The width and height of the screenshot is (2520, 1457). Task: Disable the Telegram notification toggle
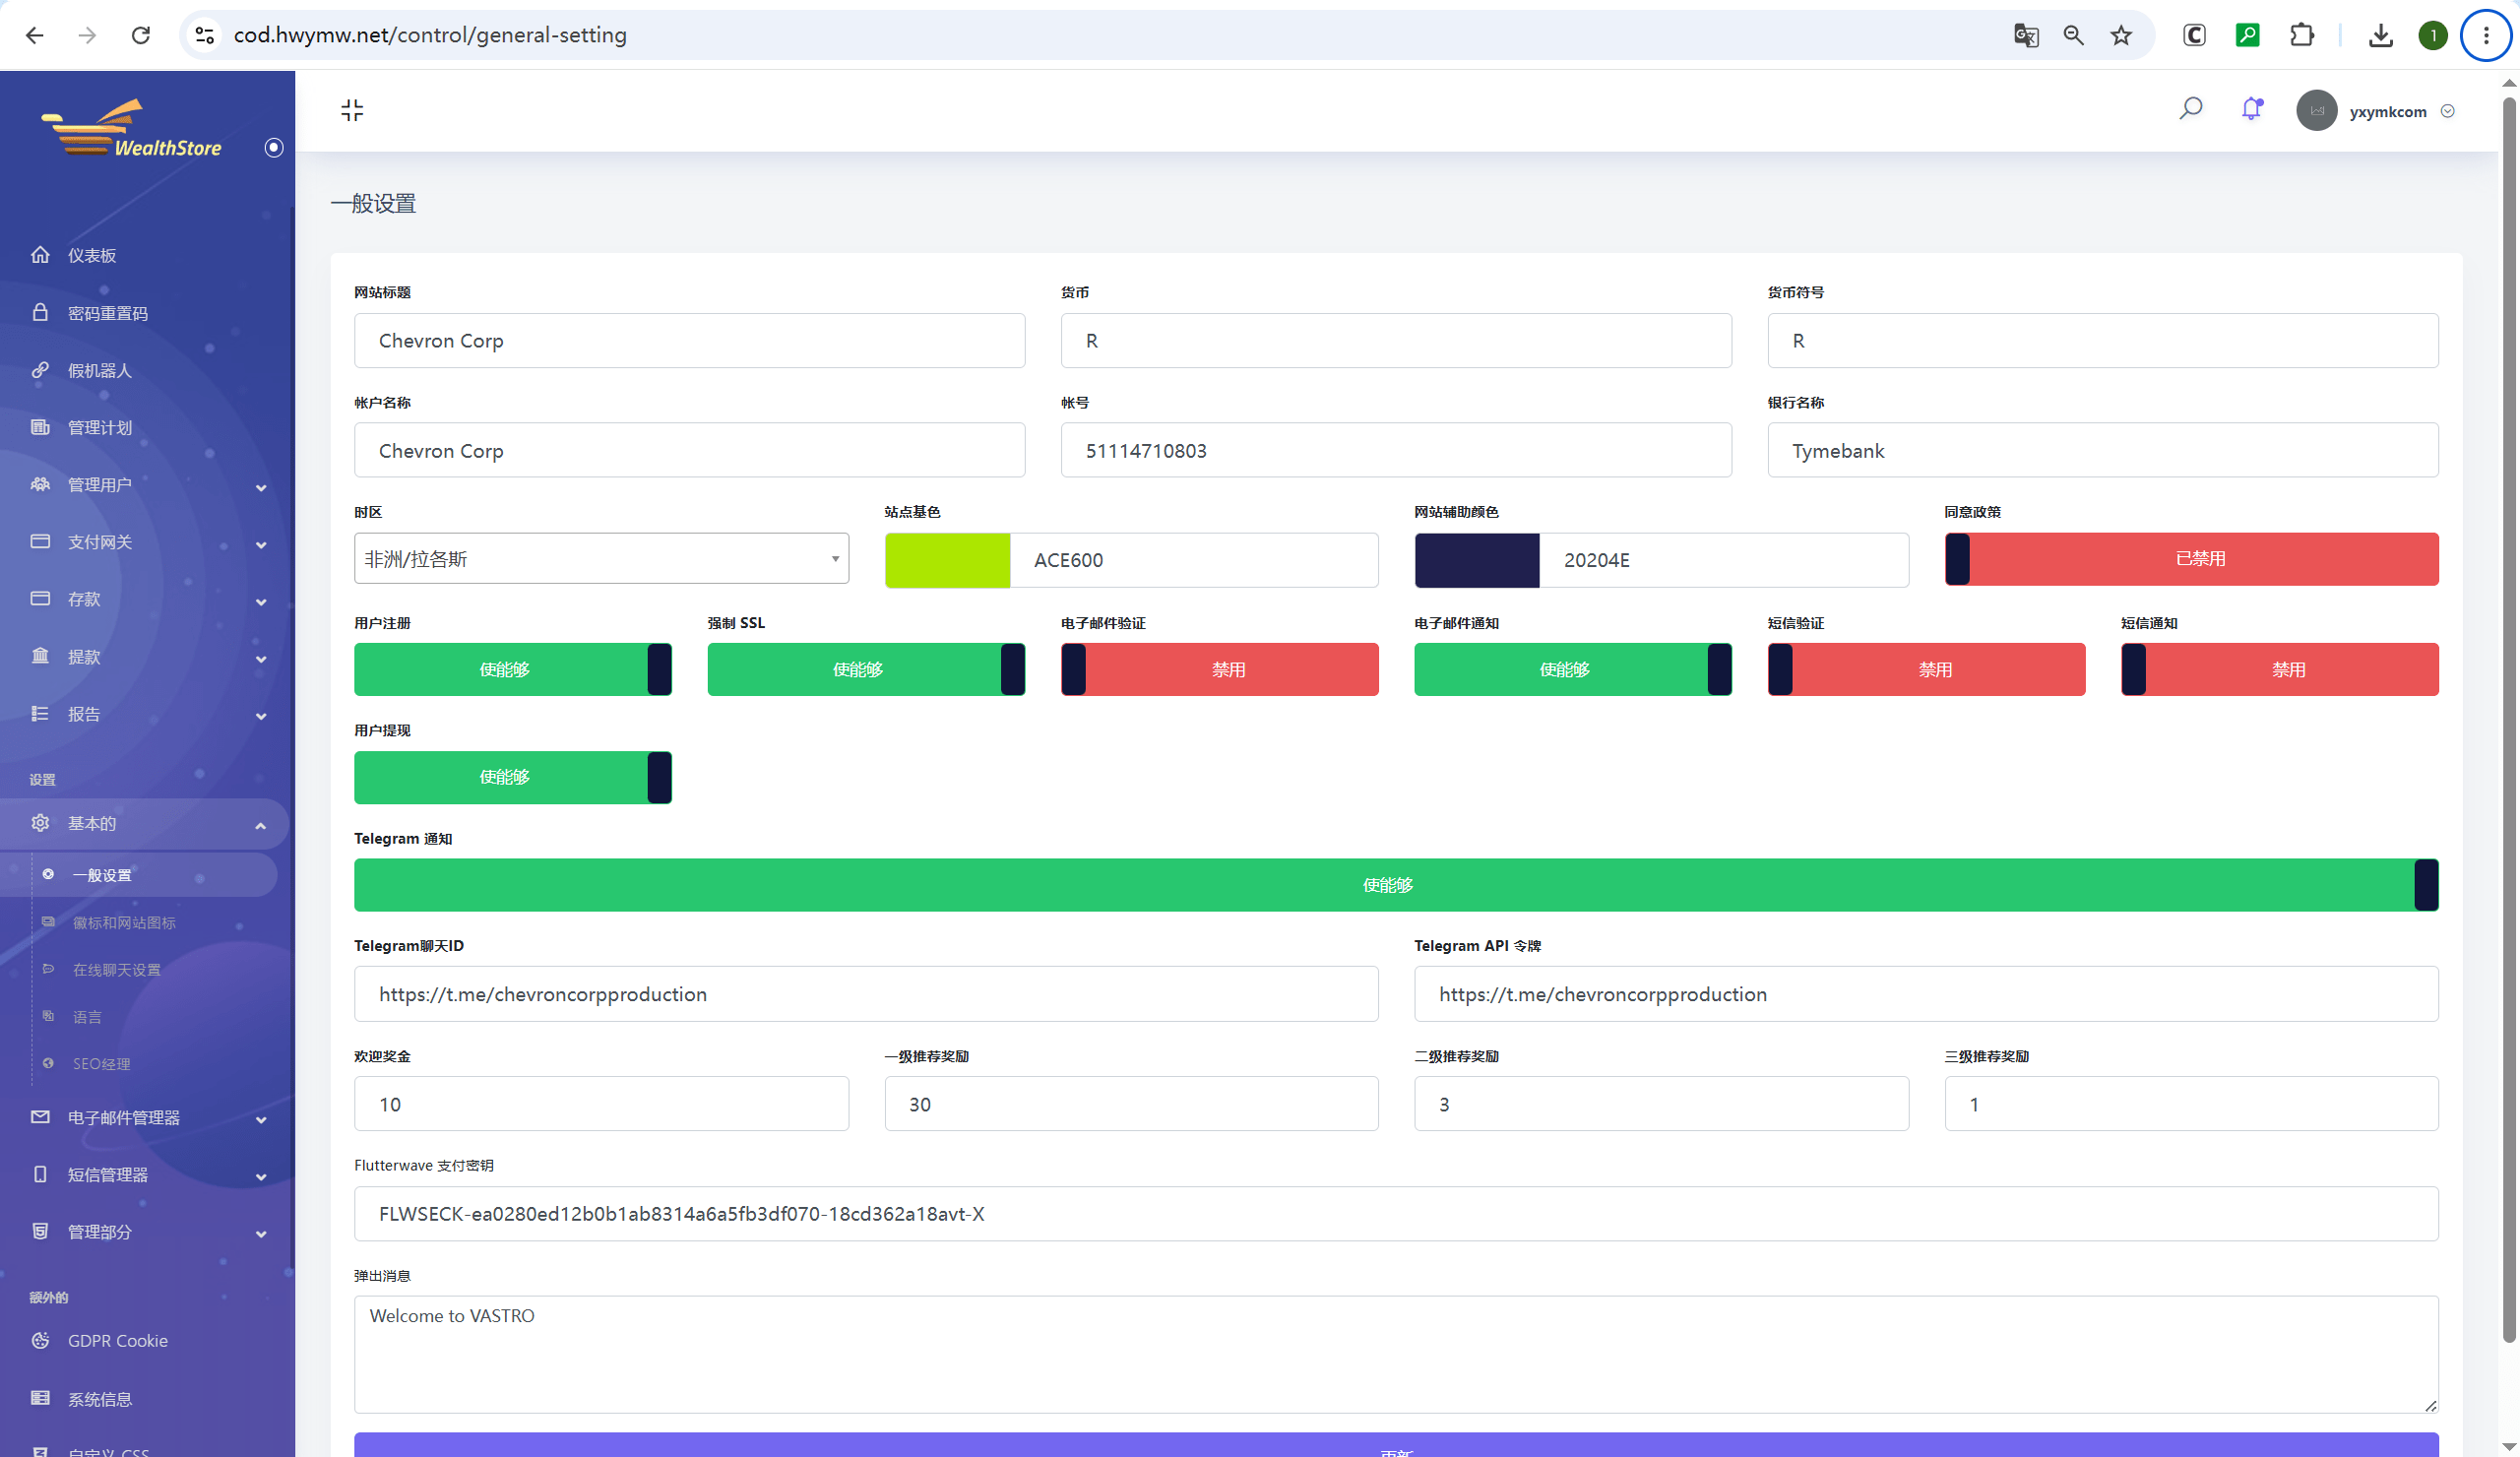pos(1396,884)
